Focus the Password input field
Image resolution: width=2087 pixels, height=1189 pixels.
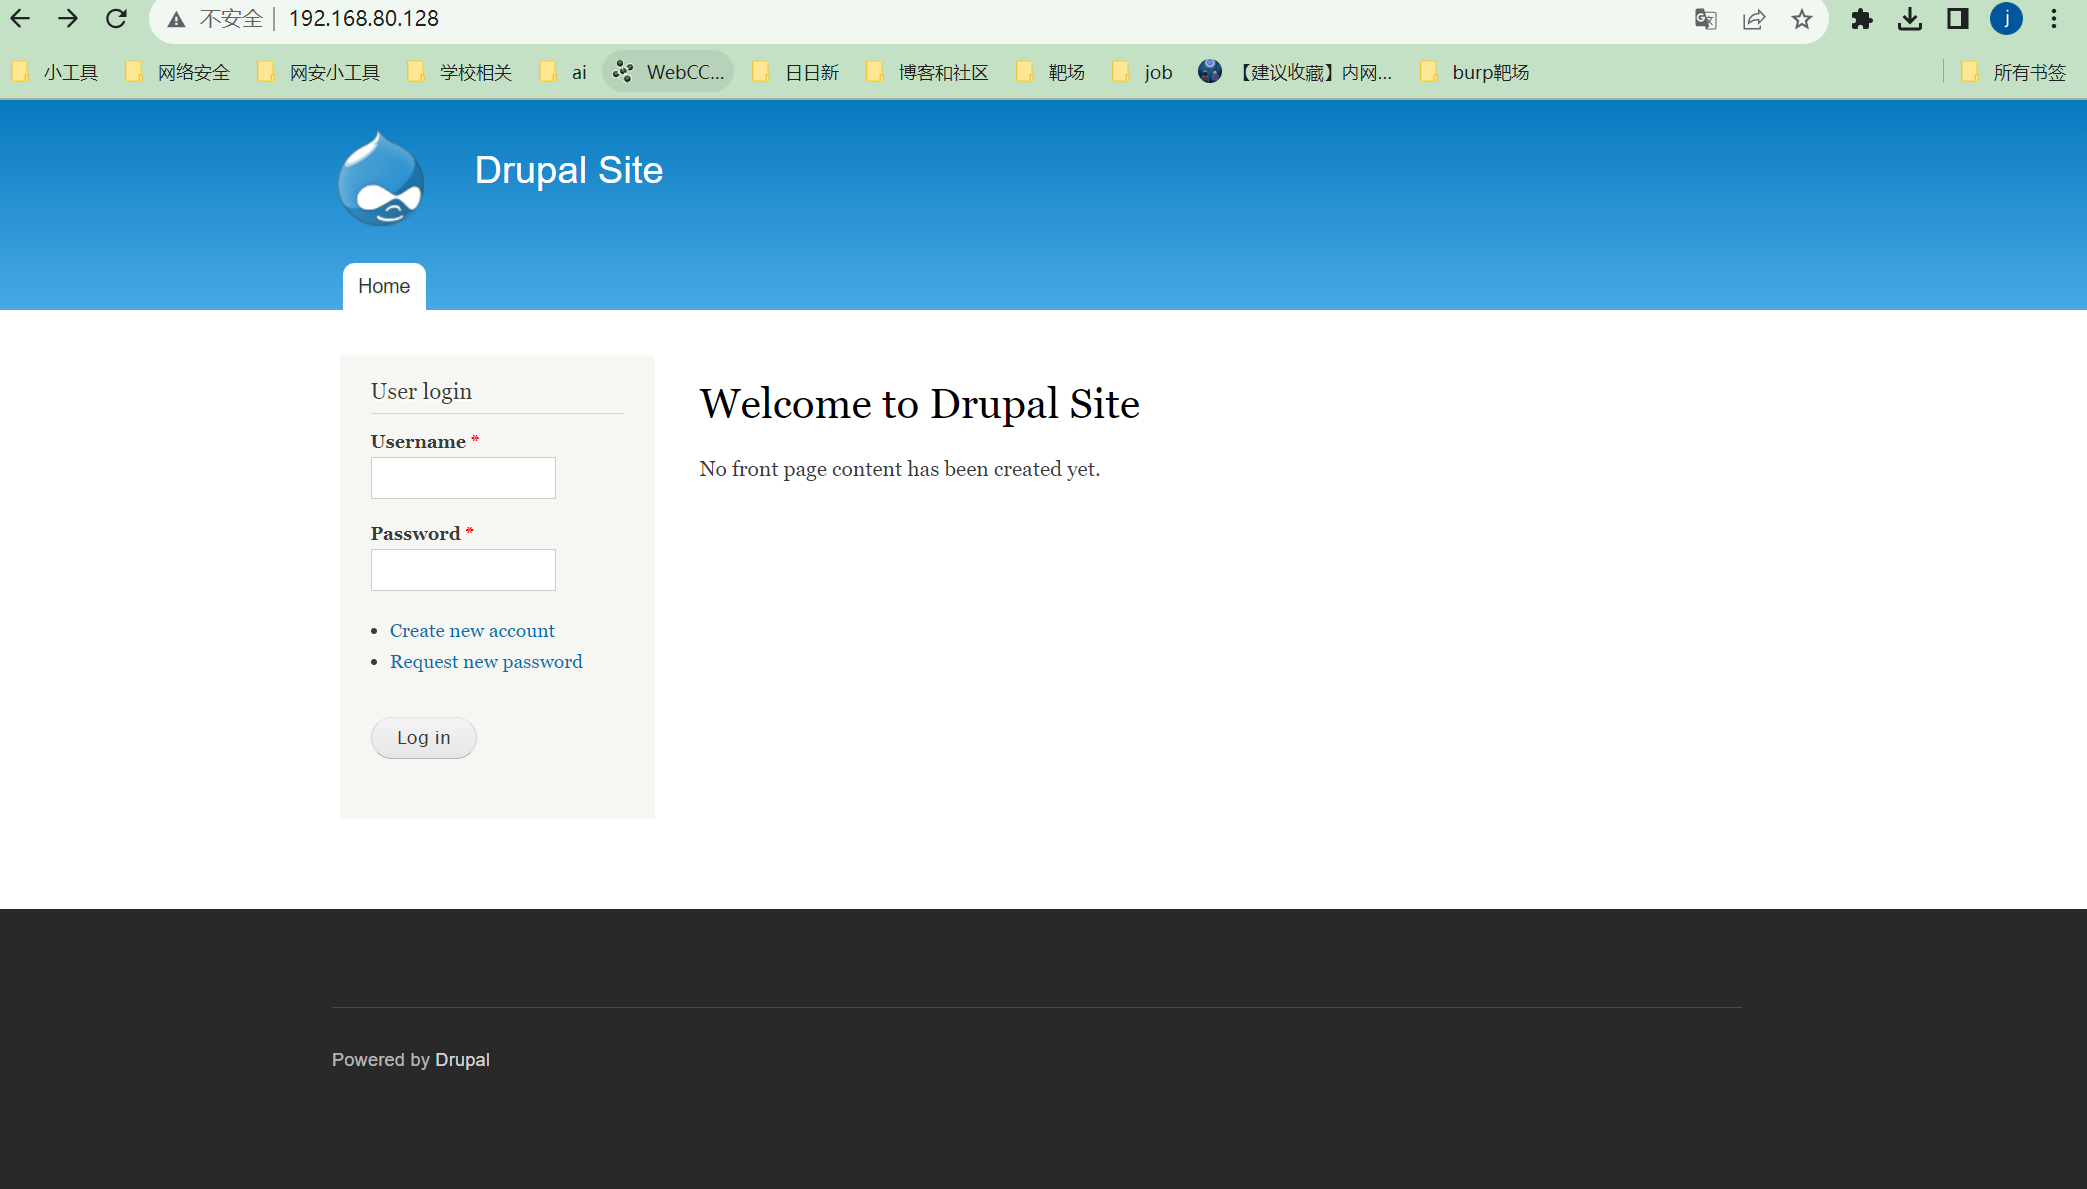tap(463, 570)
